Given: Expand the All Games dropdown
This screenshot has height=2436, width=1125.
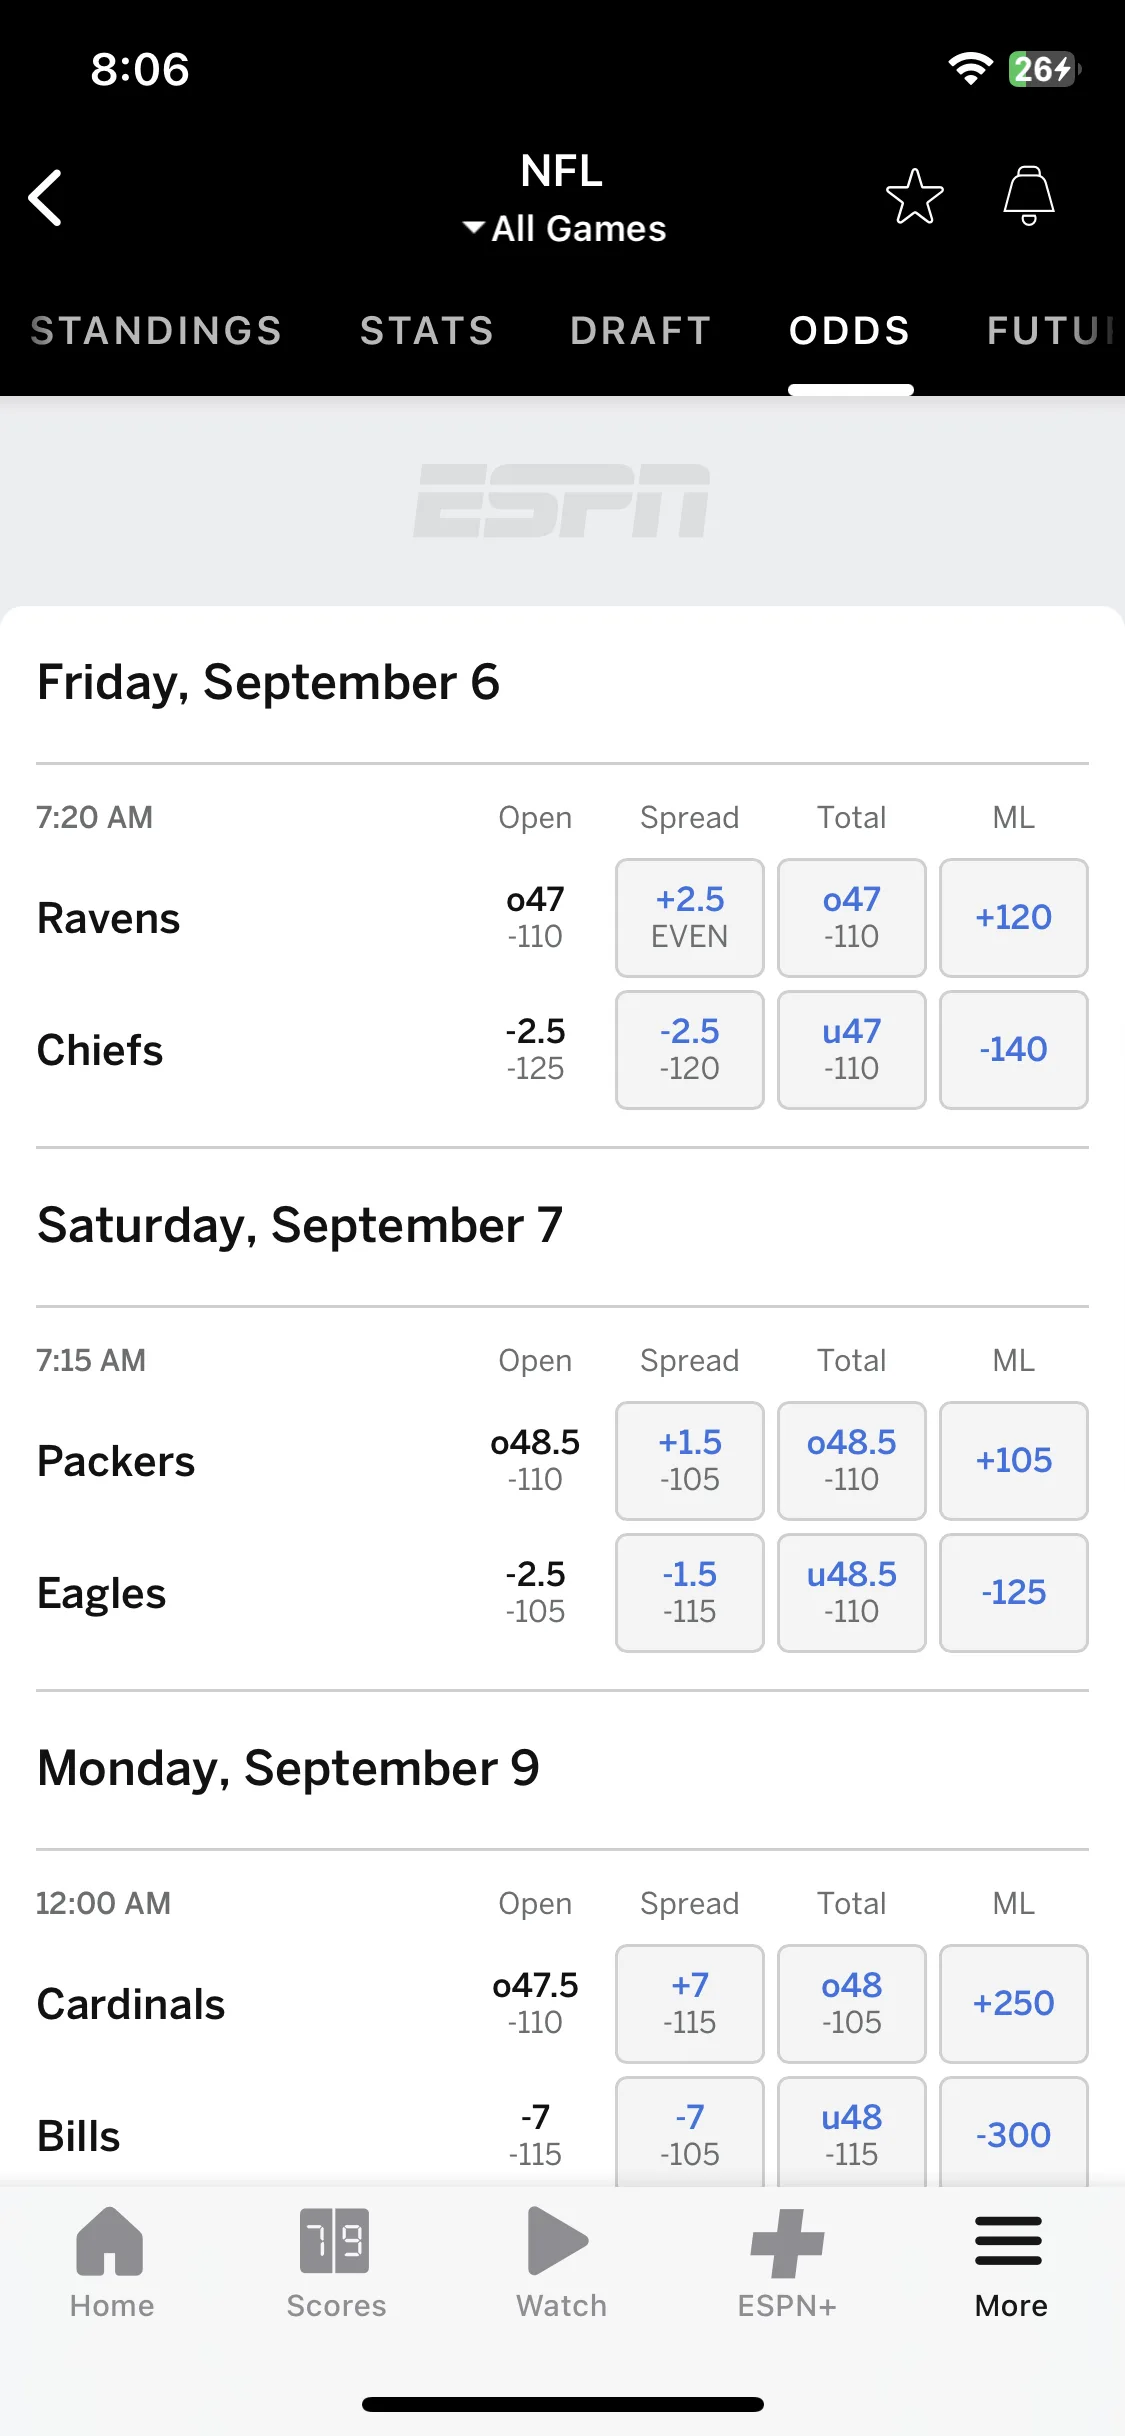Looking at the screenshot, I should coord(564,229).
